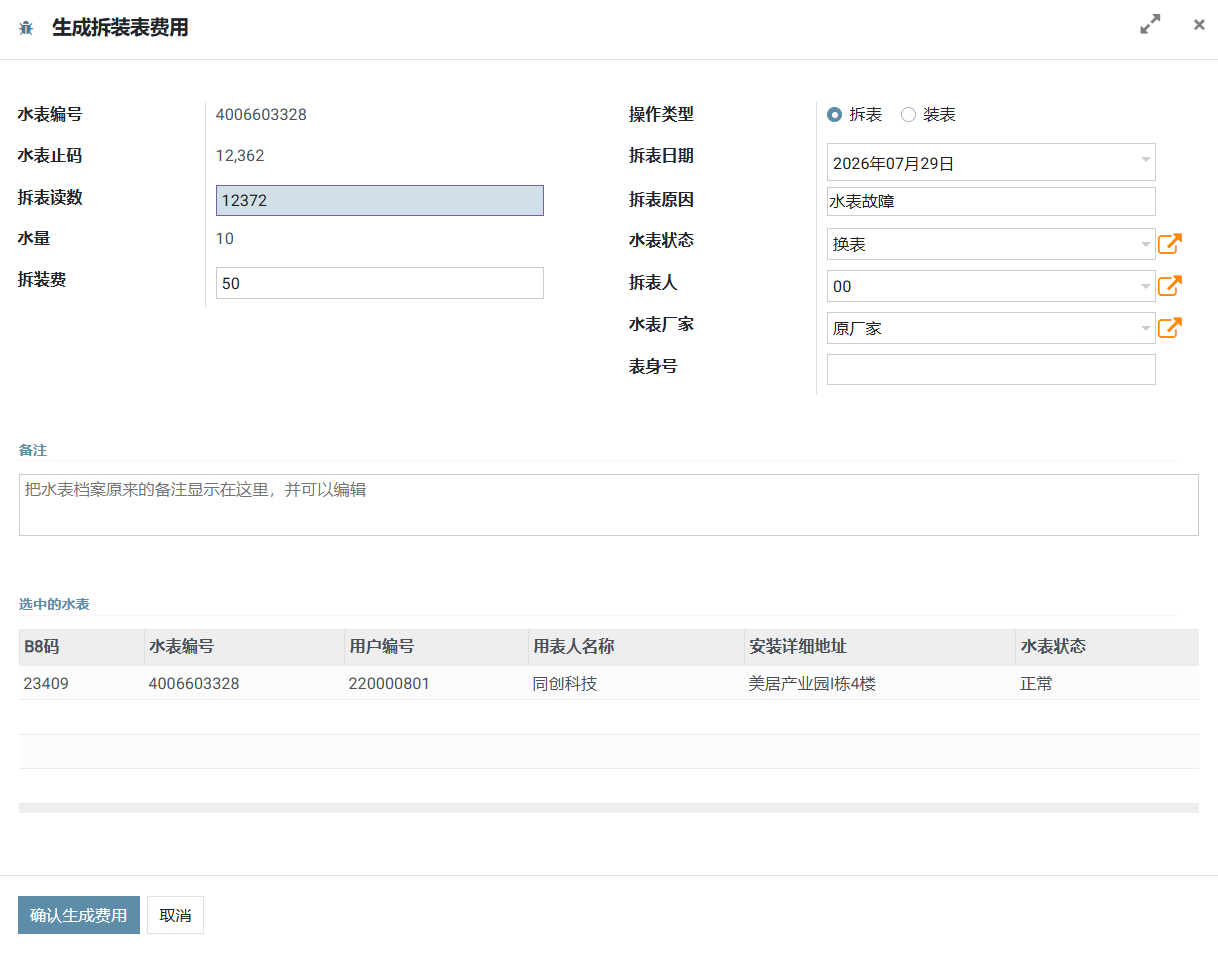
Task: Open external link for 水表状态
Action: pyautogui.click(x=1170, y=243)
